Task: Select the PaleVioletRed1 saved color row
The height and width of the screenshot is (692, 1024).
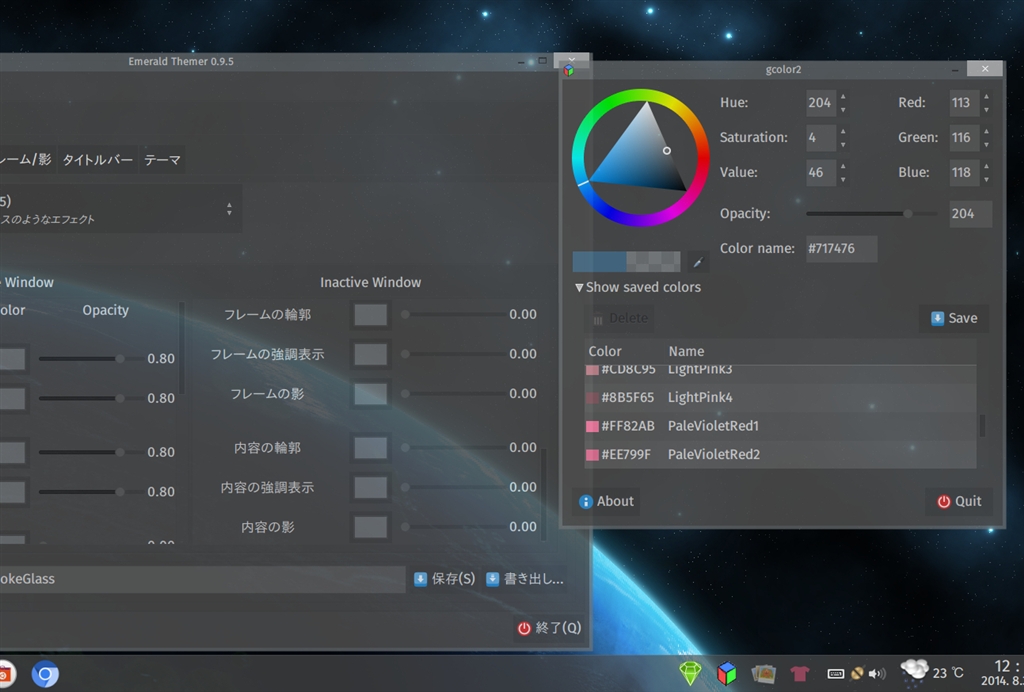Action: pyautogui.click(x=780, y=426)
